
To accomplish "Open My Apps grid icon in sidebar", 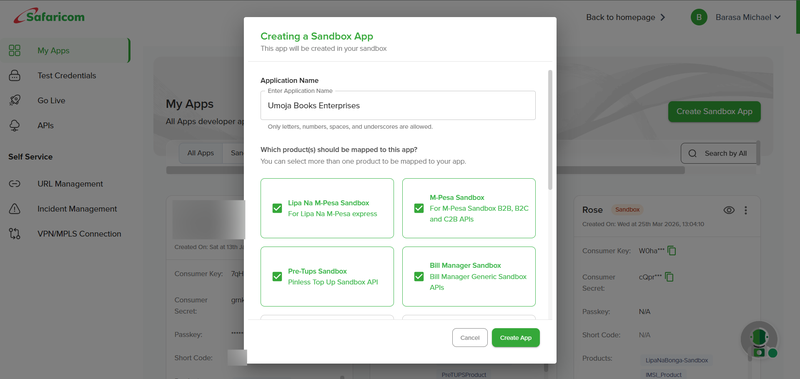I will [x=15, y=50].
